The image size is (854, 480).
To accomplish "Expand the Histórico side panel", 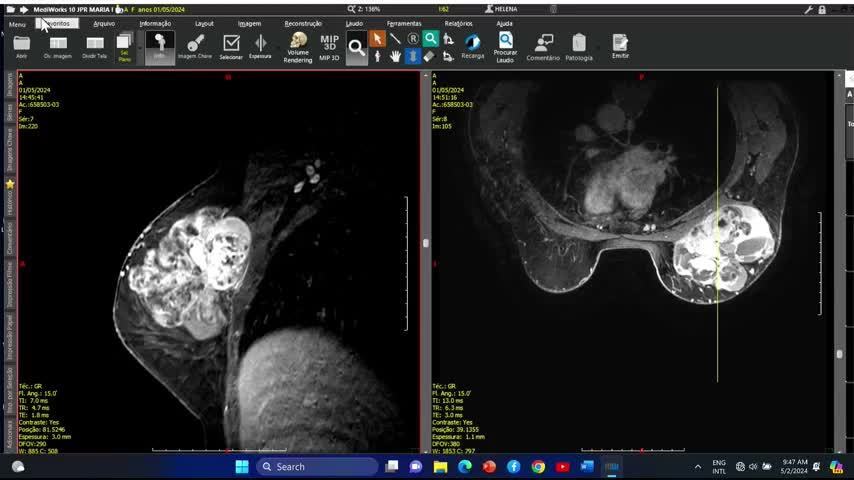I will point(10,205).
